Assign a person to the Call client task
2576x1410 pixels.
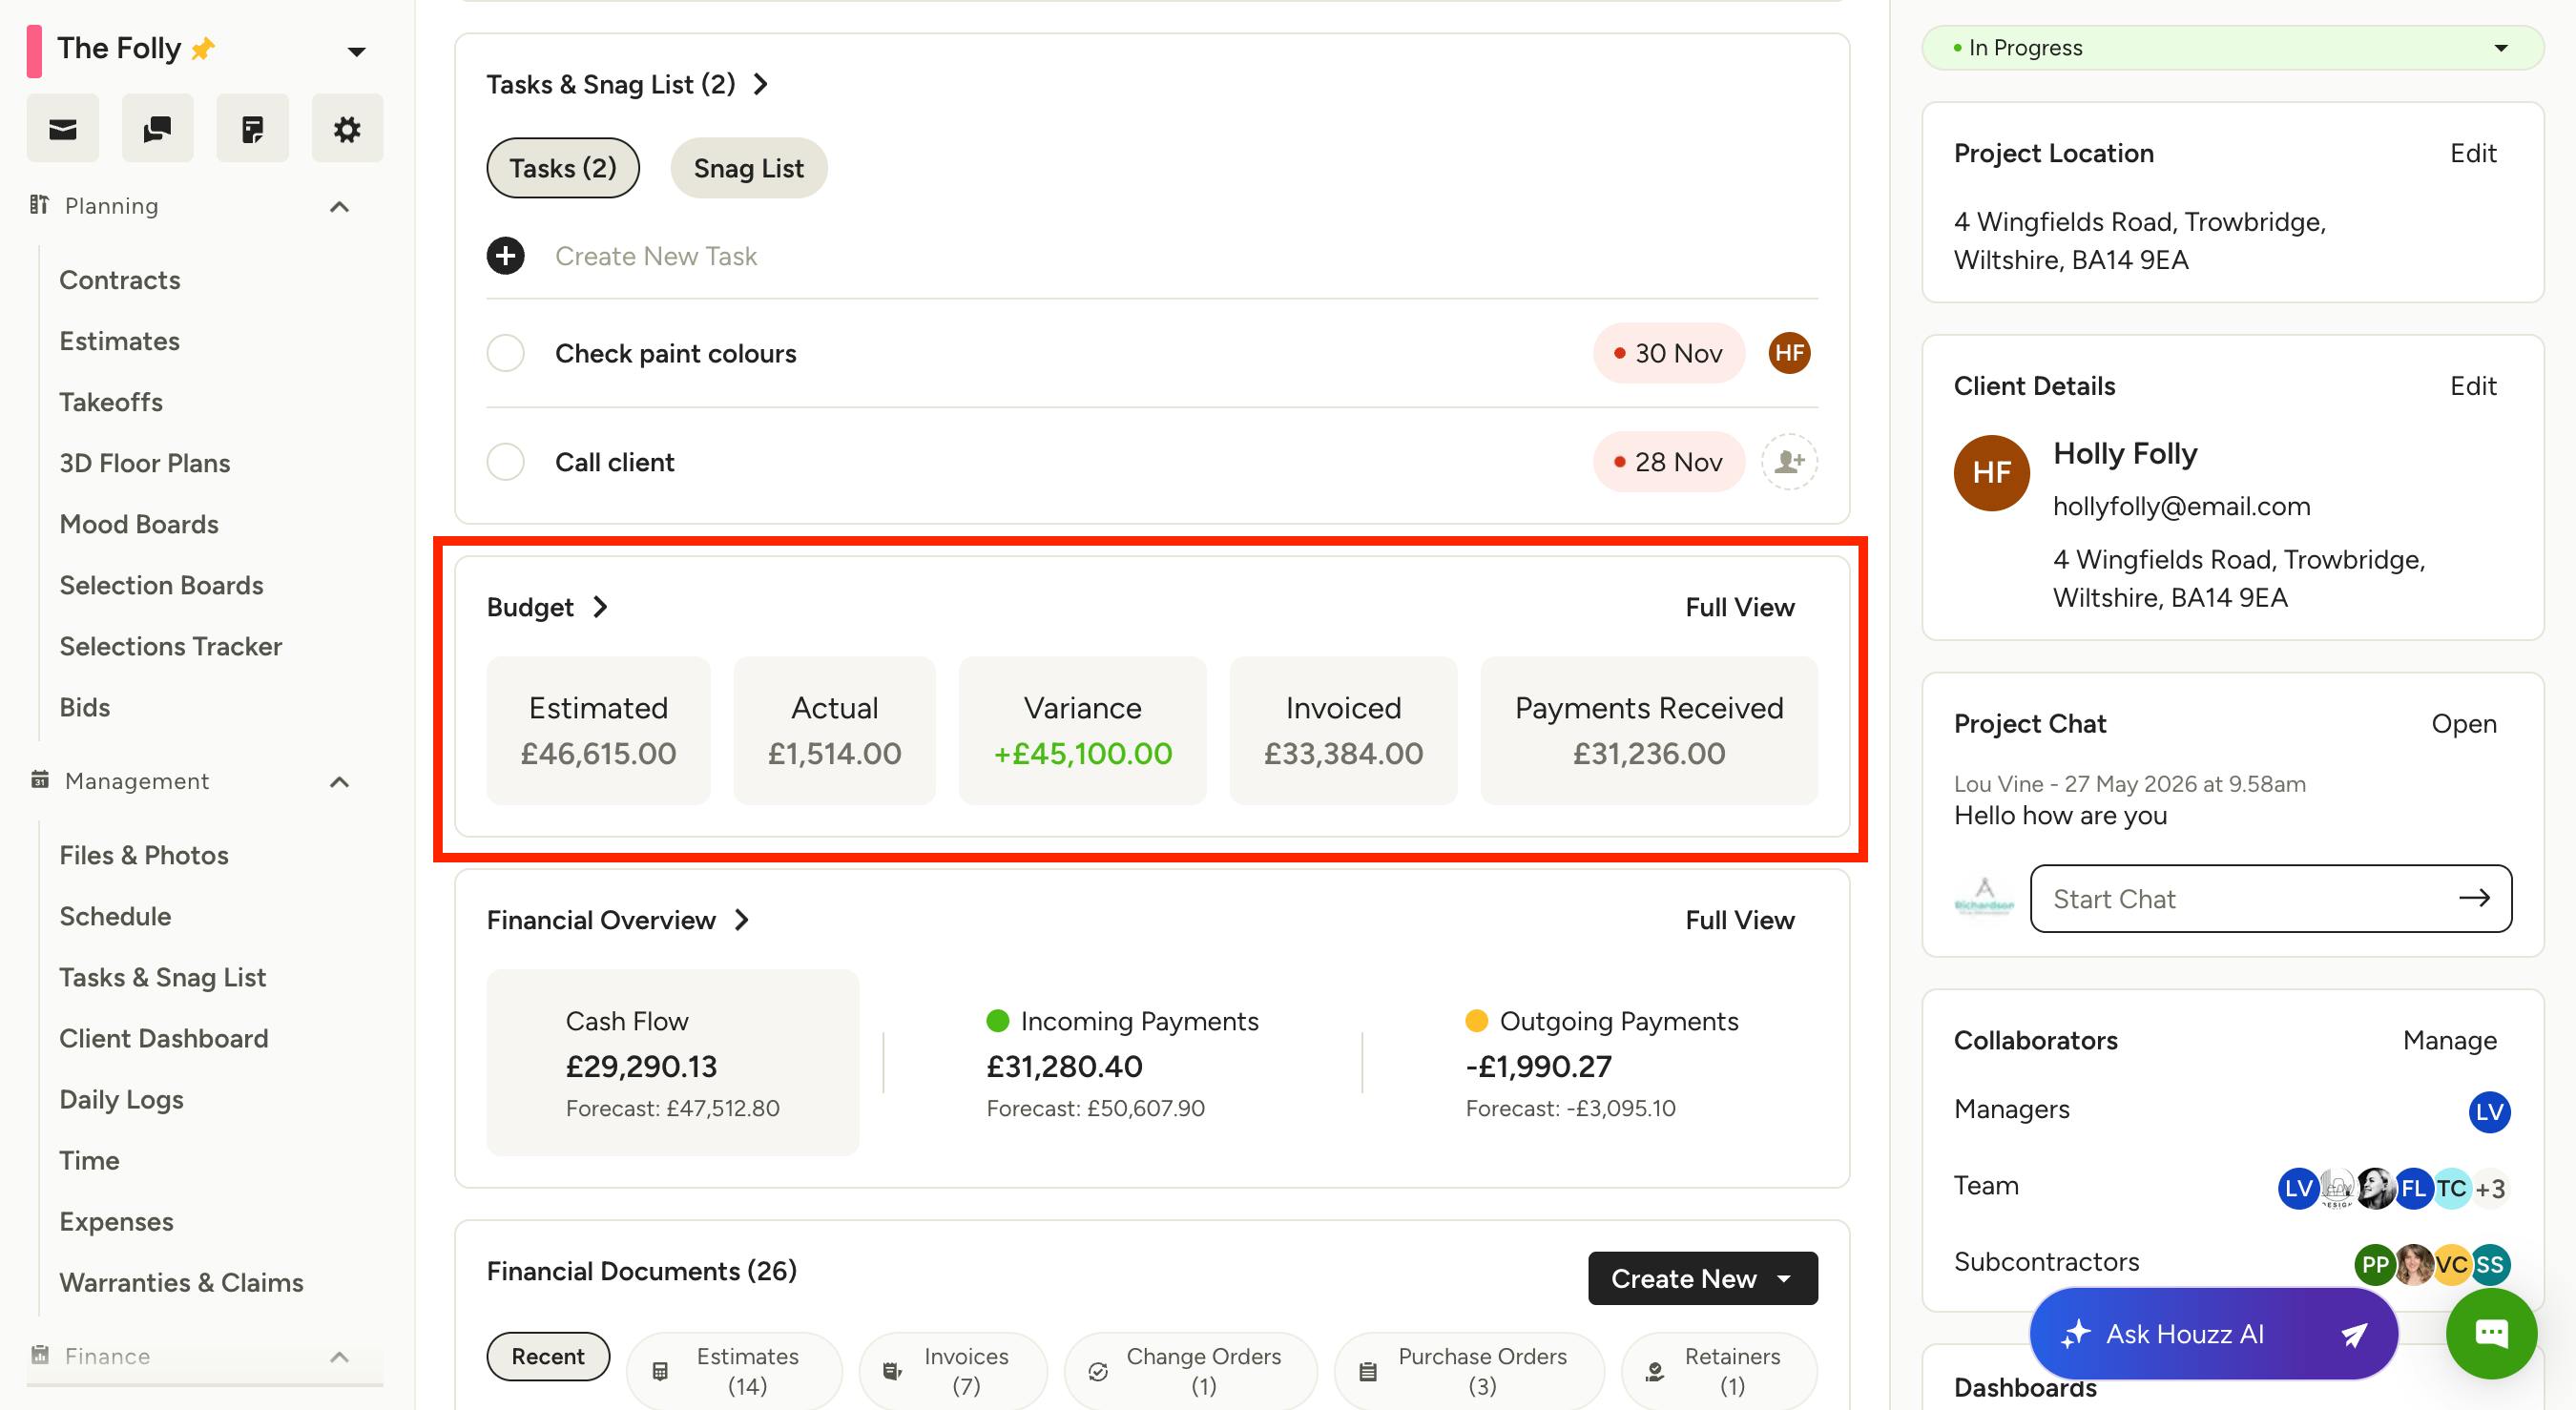pos(1789,462)
